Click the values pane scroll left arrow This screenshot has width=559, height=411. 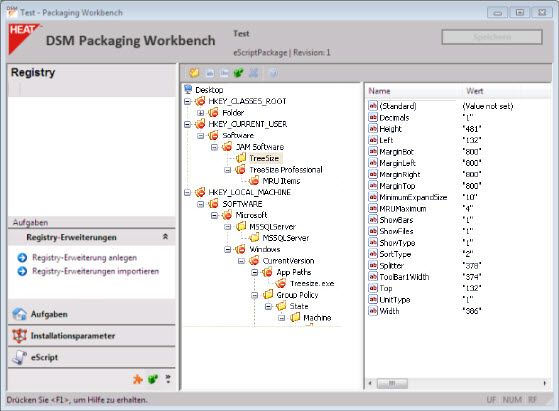point(370,383)
